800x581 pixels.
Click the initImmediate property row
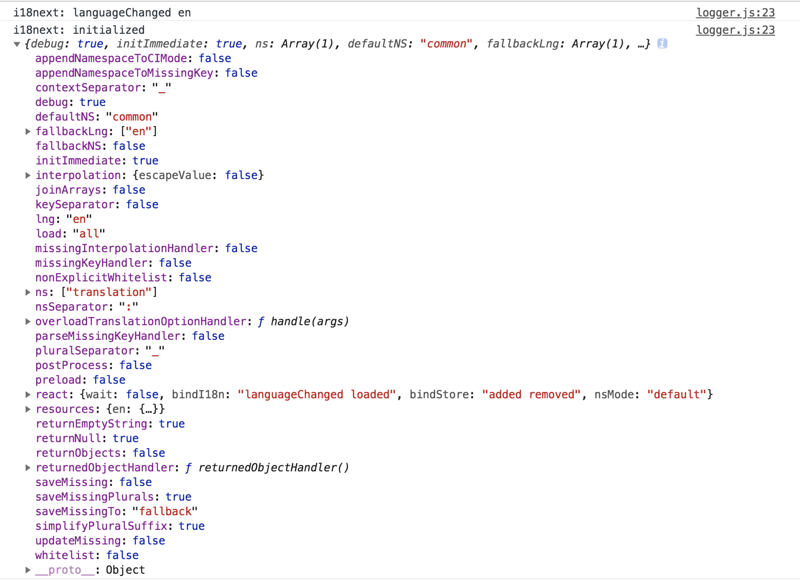[x=97, y=161]
